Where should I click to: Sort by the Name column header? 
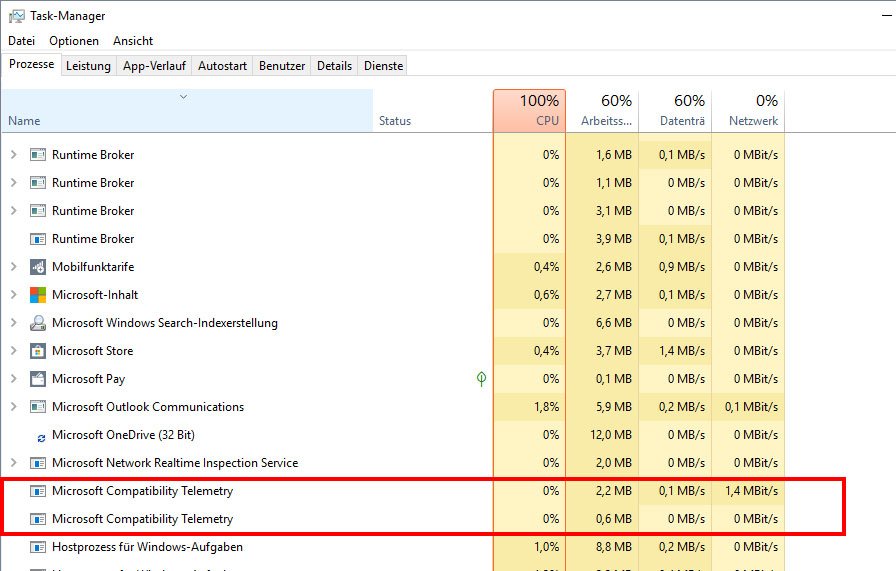point(187,111)
